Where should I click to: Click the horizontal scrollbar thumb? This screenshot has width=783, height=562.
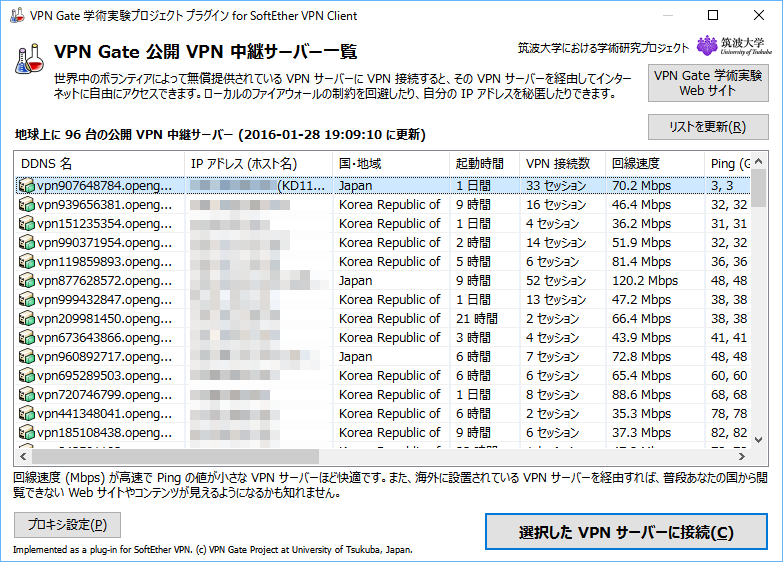point(175,456)
